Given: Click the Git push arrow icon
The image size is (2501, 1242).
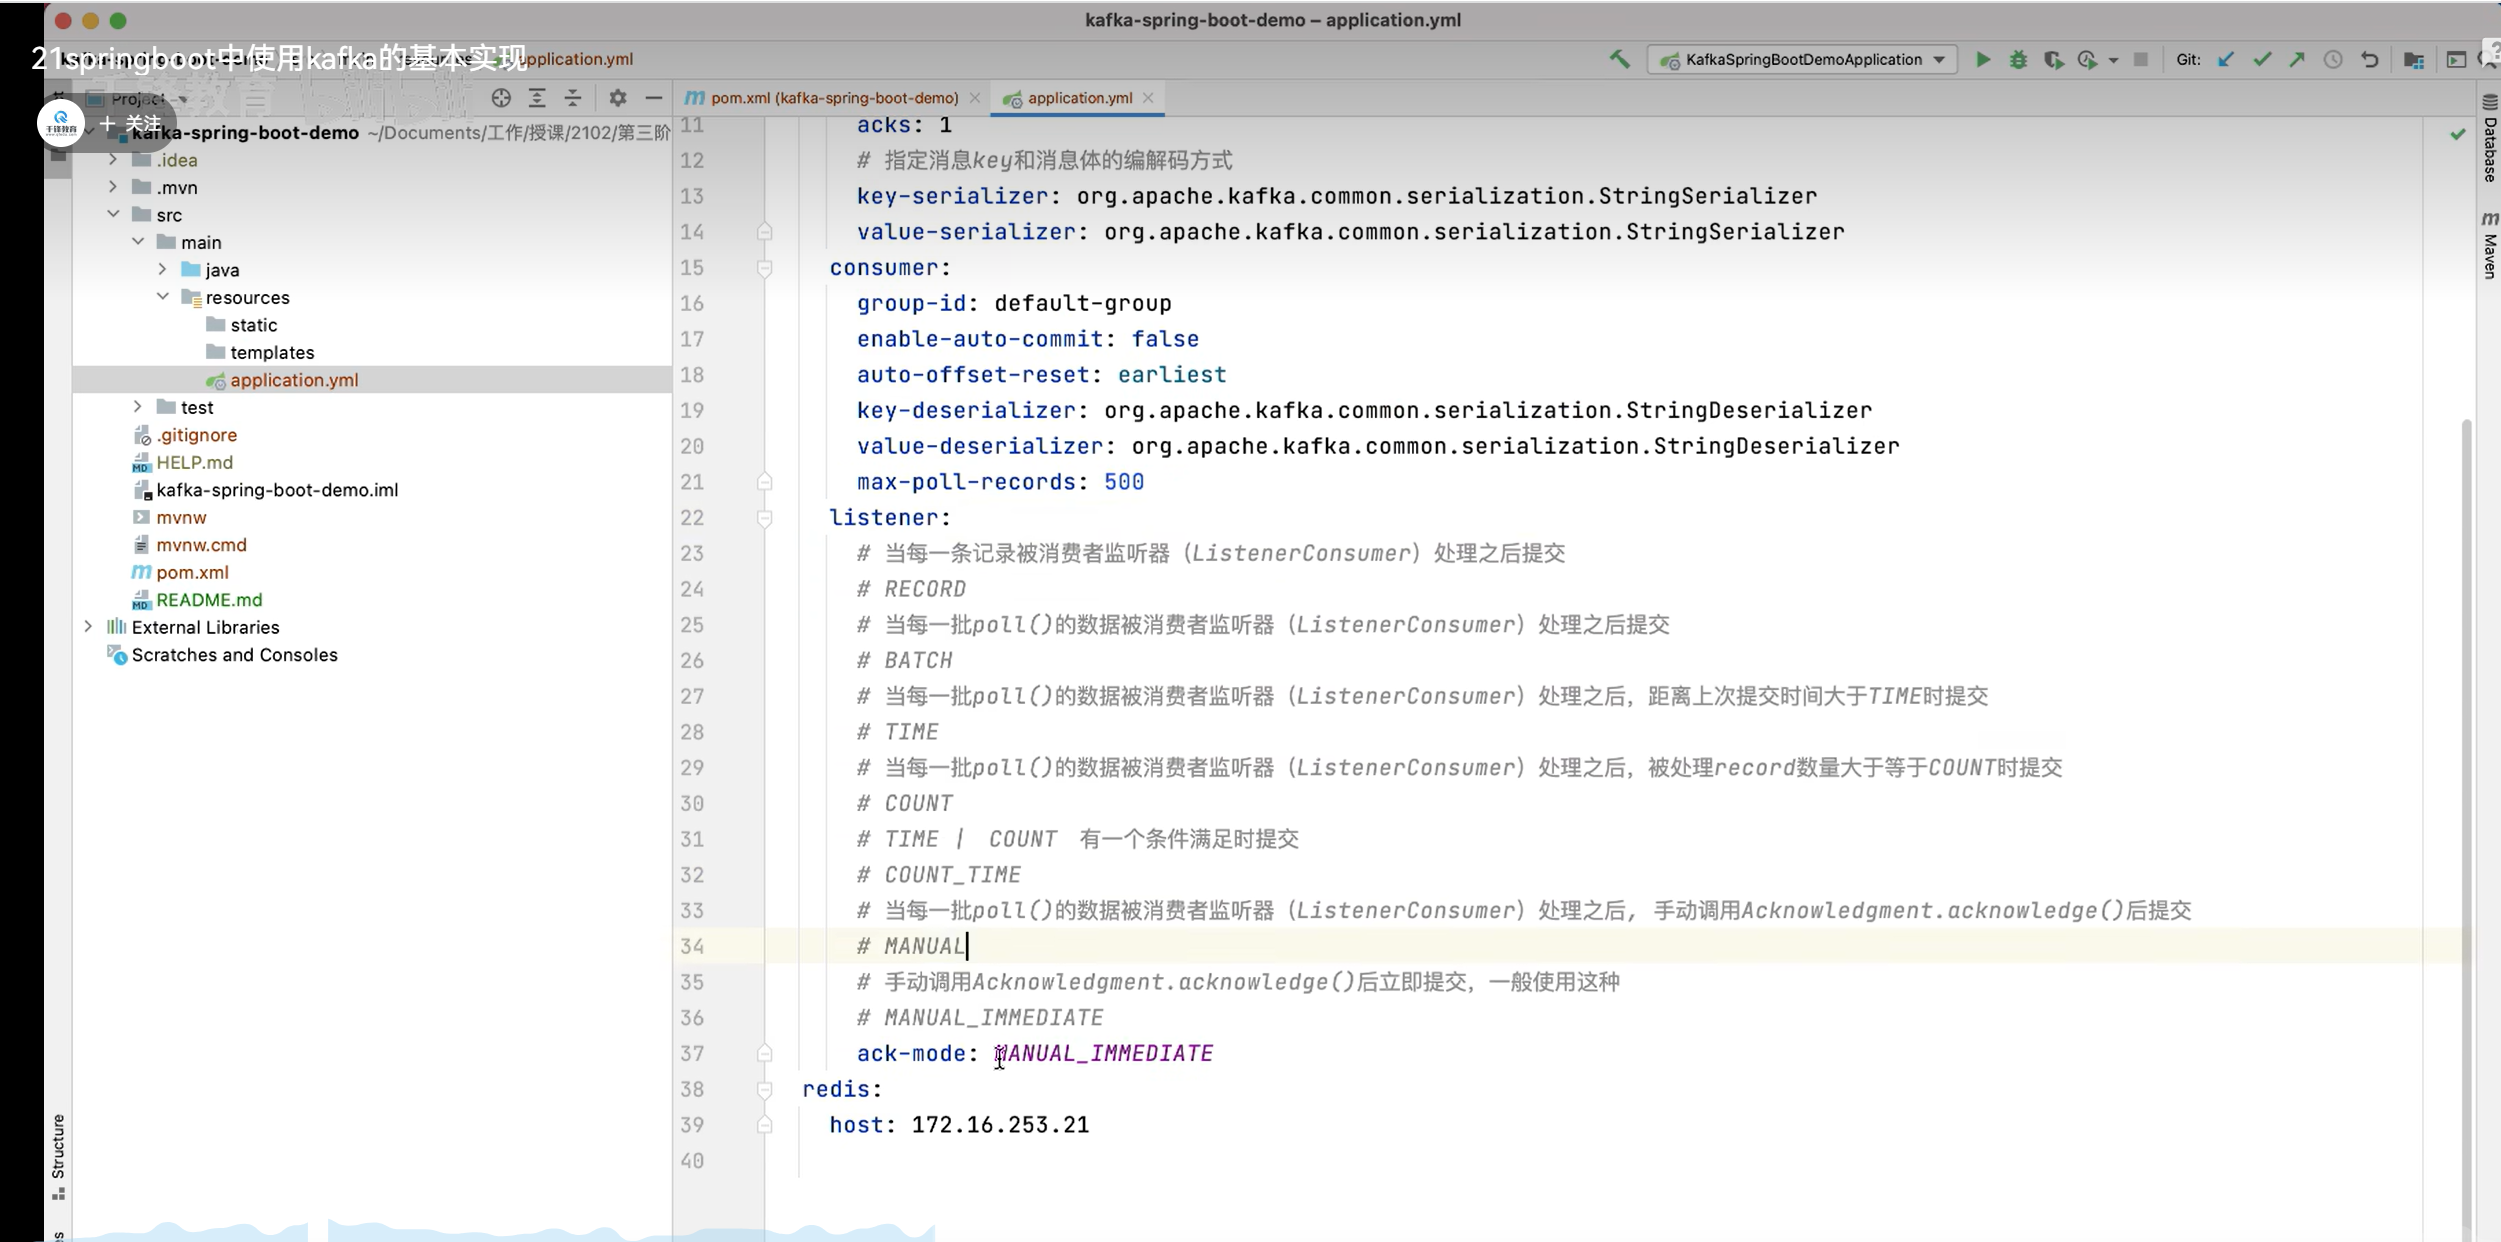Looking at the screenshot, I should [x=2297, y=59].
